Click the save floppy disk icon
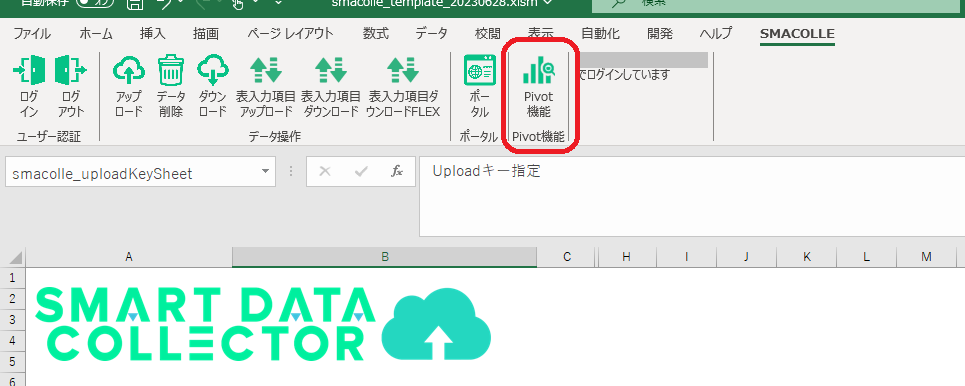965x386 pixels. coord(135,4)
